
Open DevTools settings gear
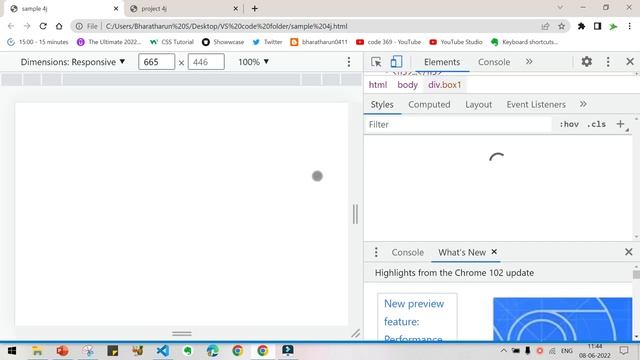coord(587,62)
